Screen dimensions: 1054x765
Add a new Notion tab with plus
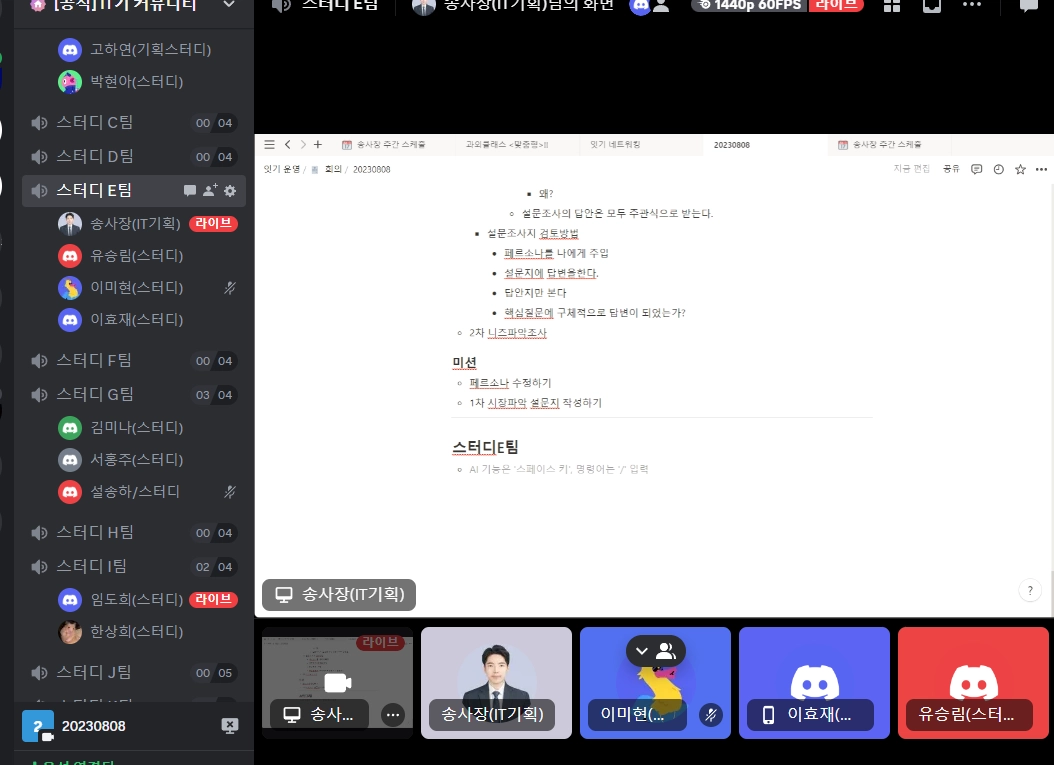(318, 145)
